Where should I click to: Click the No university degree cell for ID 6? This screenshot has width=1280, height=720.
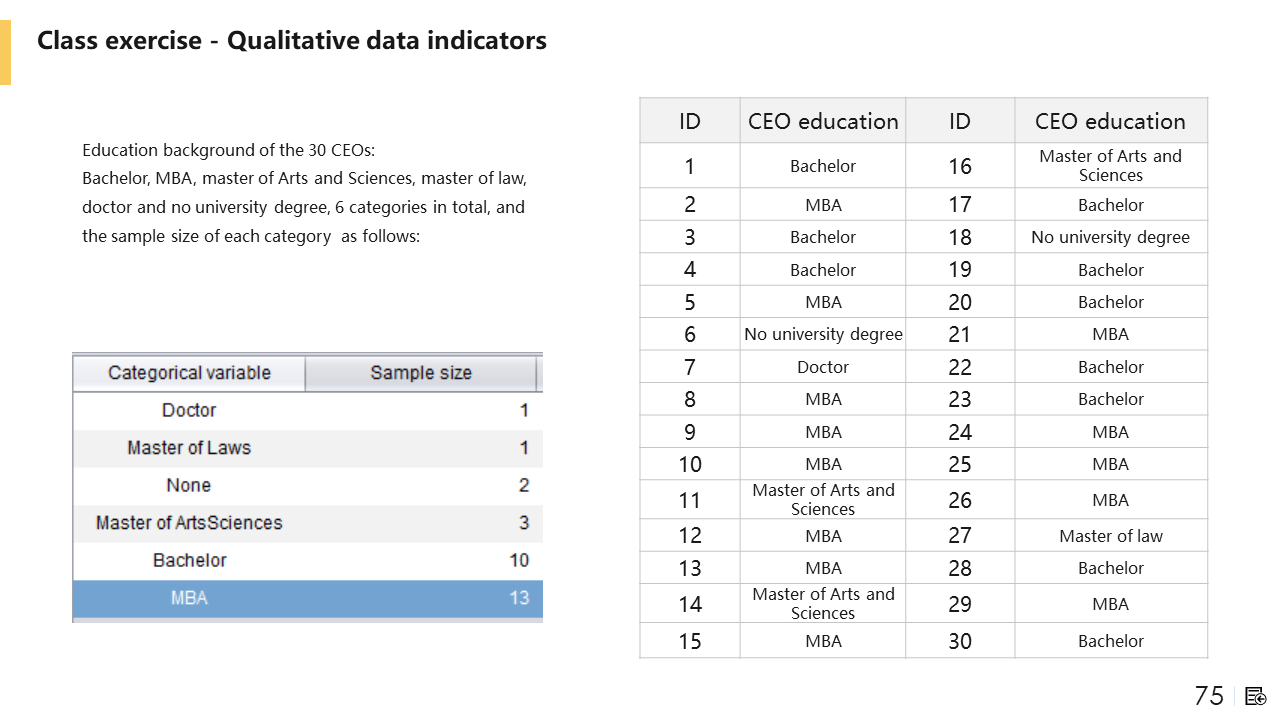pos(823,334)
